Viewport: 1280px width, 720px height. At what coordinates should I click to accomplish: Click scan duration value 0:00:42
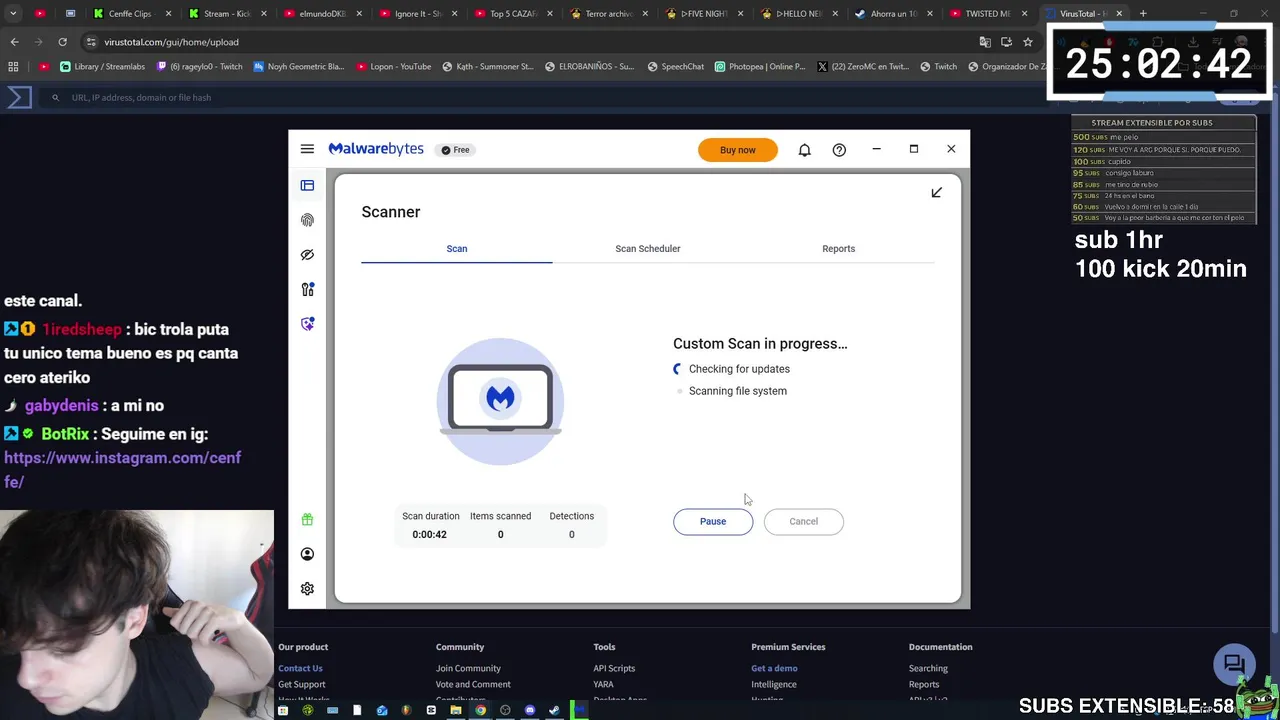point(429,534)
